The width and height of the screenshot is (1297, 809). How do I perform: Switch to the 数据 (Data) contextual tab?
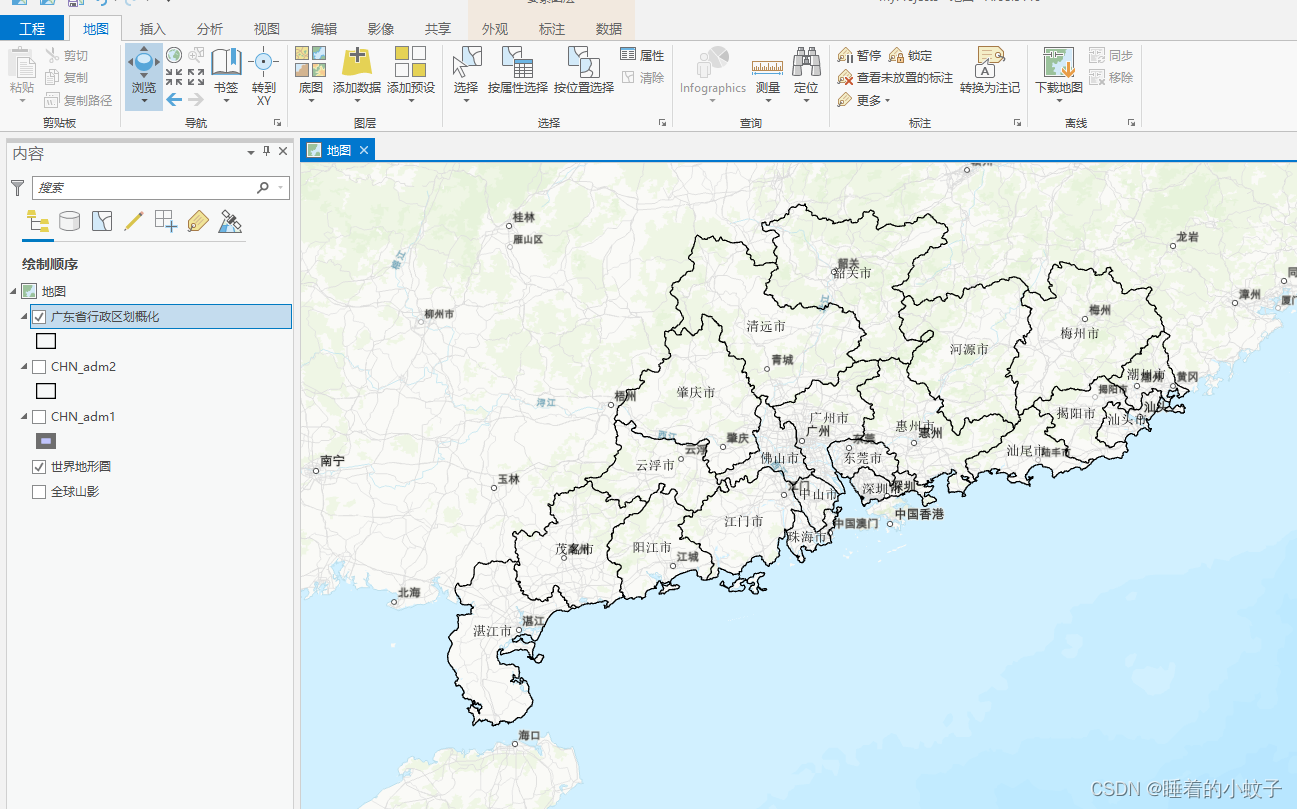coord(609,29)
